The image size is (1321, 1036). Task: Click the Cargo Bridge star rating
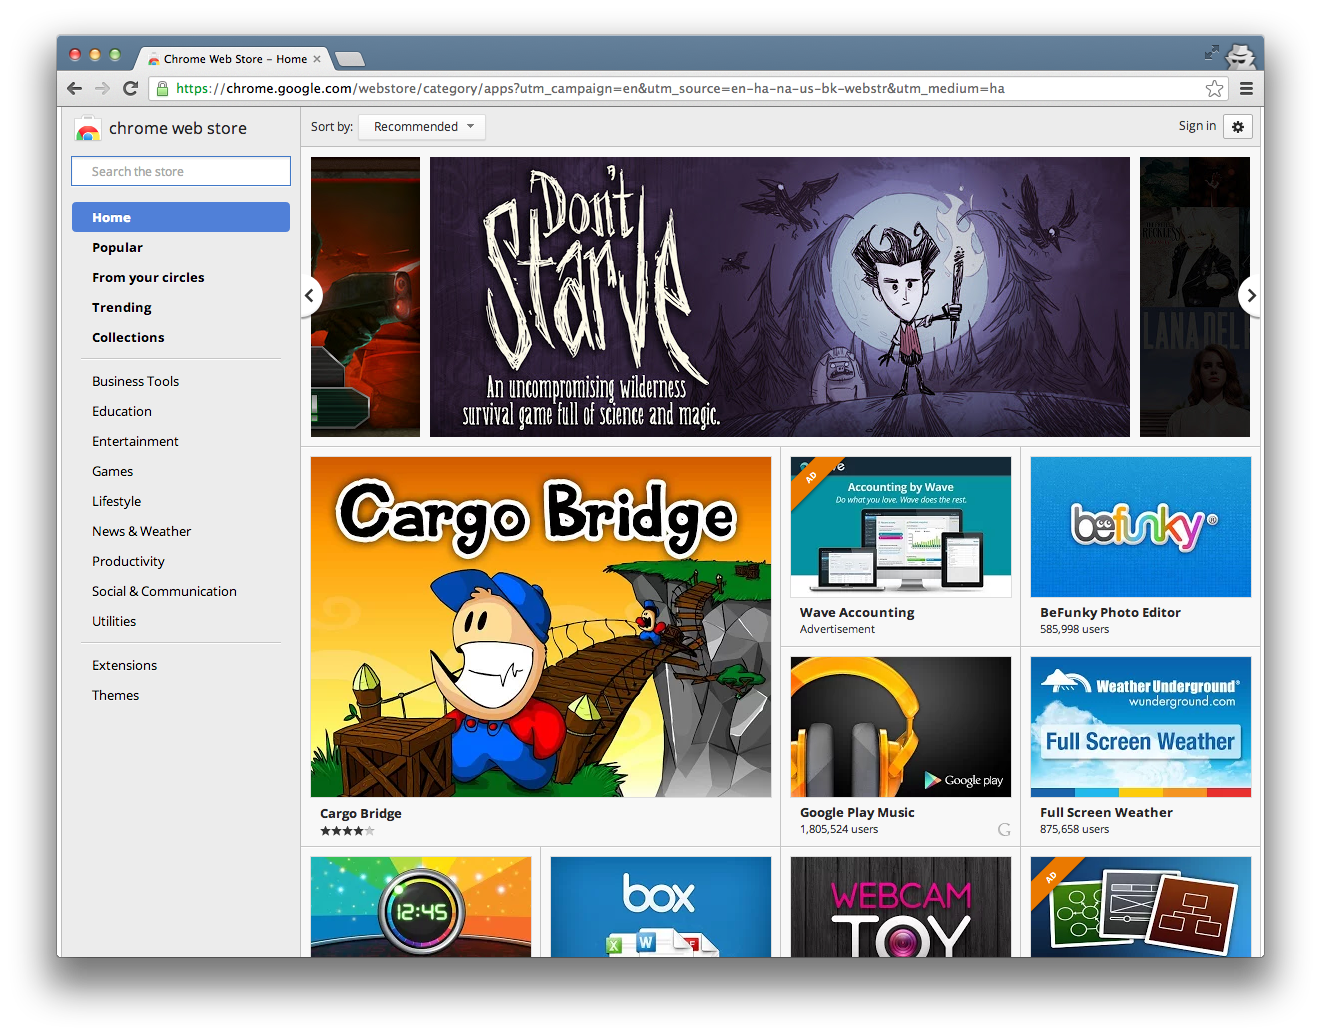[x=347, y=831]
